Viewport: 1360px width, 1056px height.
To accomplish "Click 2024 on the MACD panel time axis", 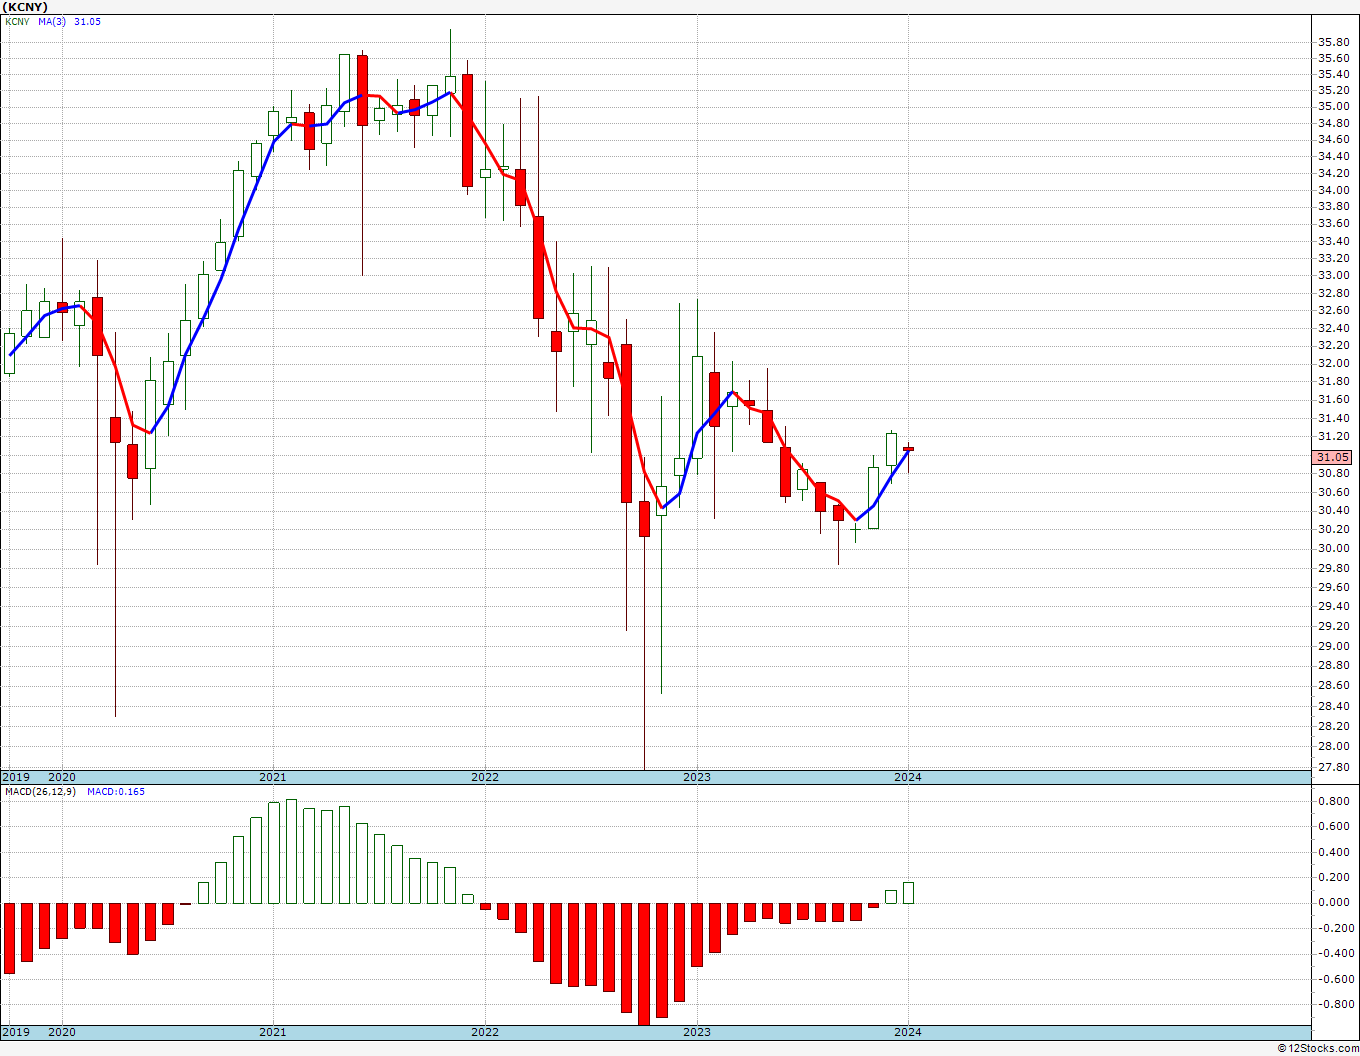I will [x=908, y=1032].
